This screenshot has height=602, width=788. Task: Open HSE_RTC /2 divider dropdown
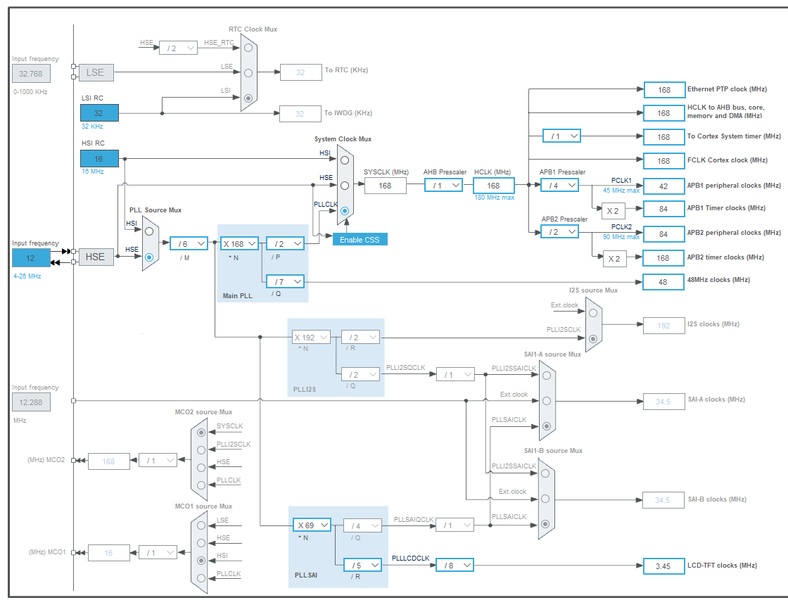(178, 48)
